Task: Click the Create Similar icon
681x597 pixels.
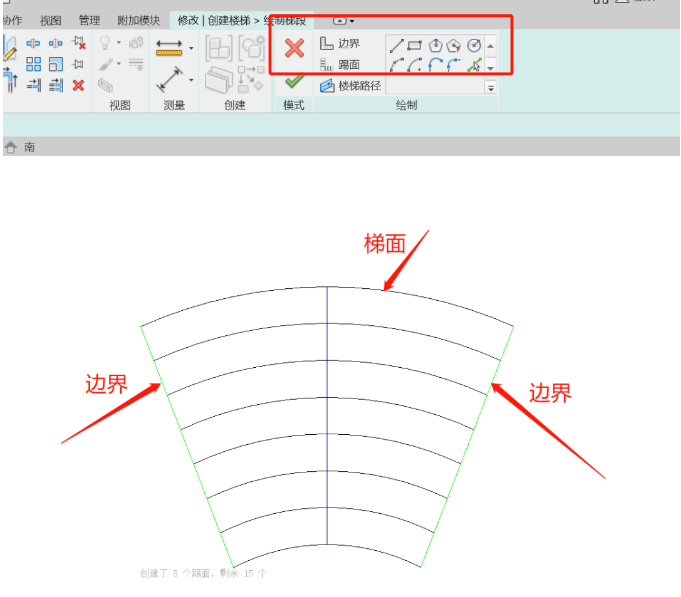Action: [251, 79]
